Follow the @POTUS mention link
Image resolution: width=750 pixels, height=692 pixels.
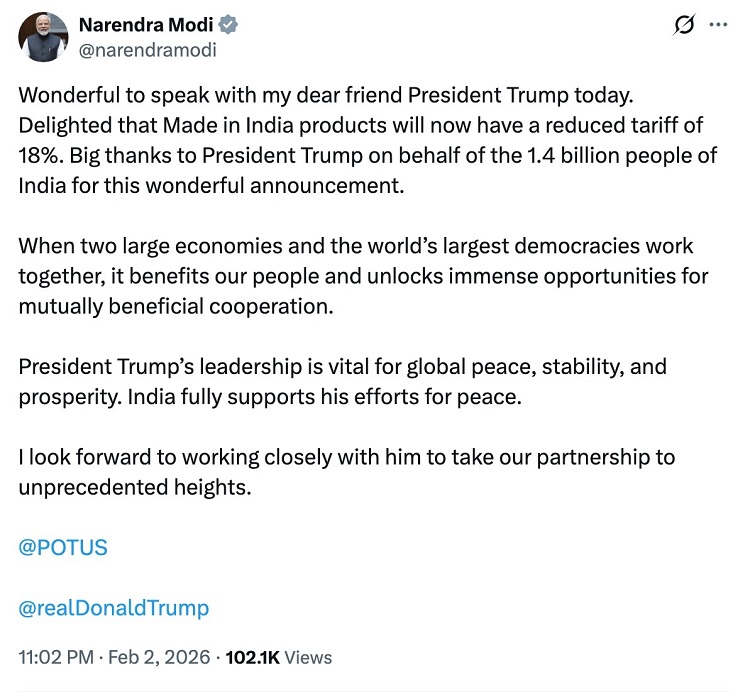63,547
